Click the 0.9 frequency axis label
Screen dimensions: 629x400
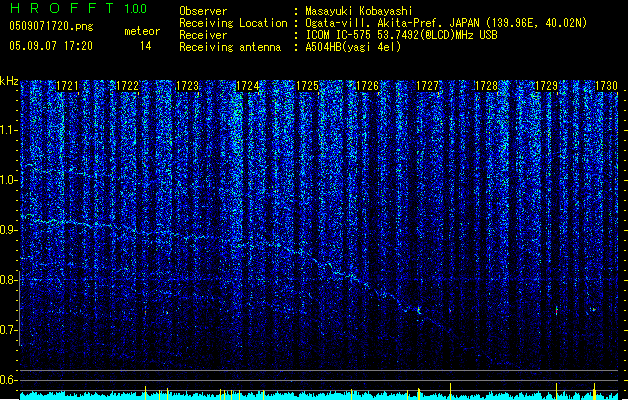pyautogui.click(x=8, y=230)
